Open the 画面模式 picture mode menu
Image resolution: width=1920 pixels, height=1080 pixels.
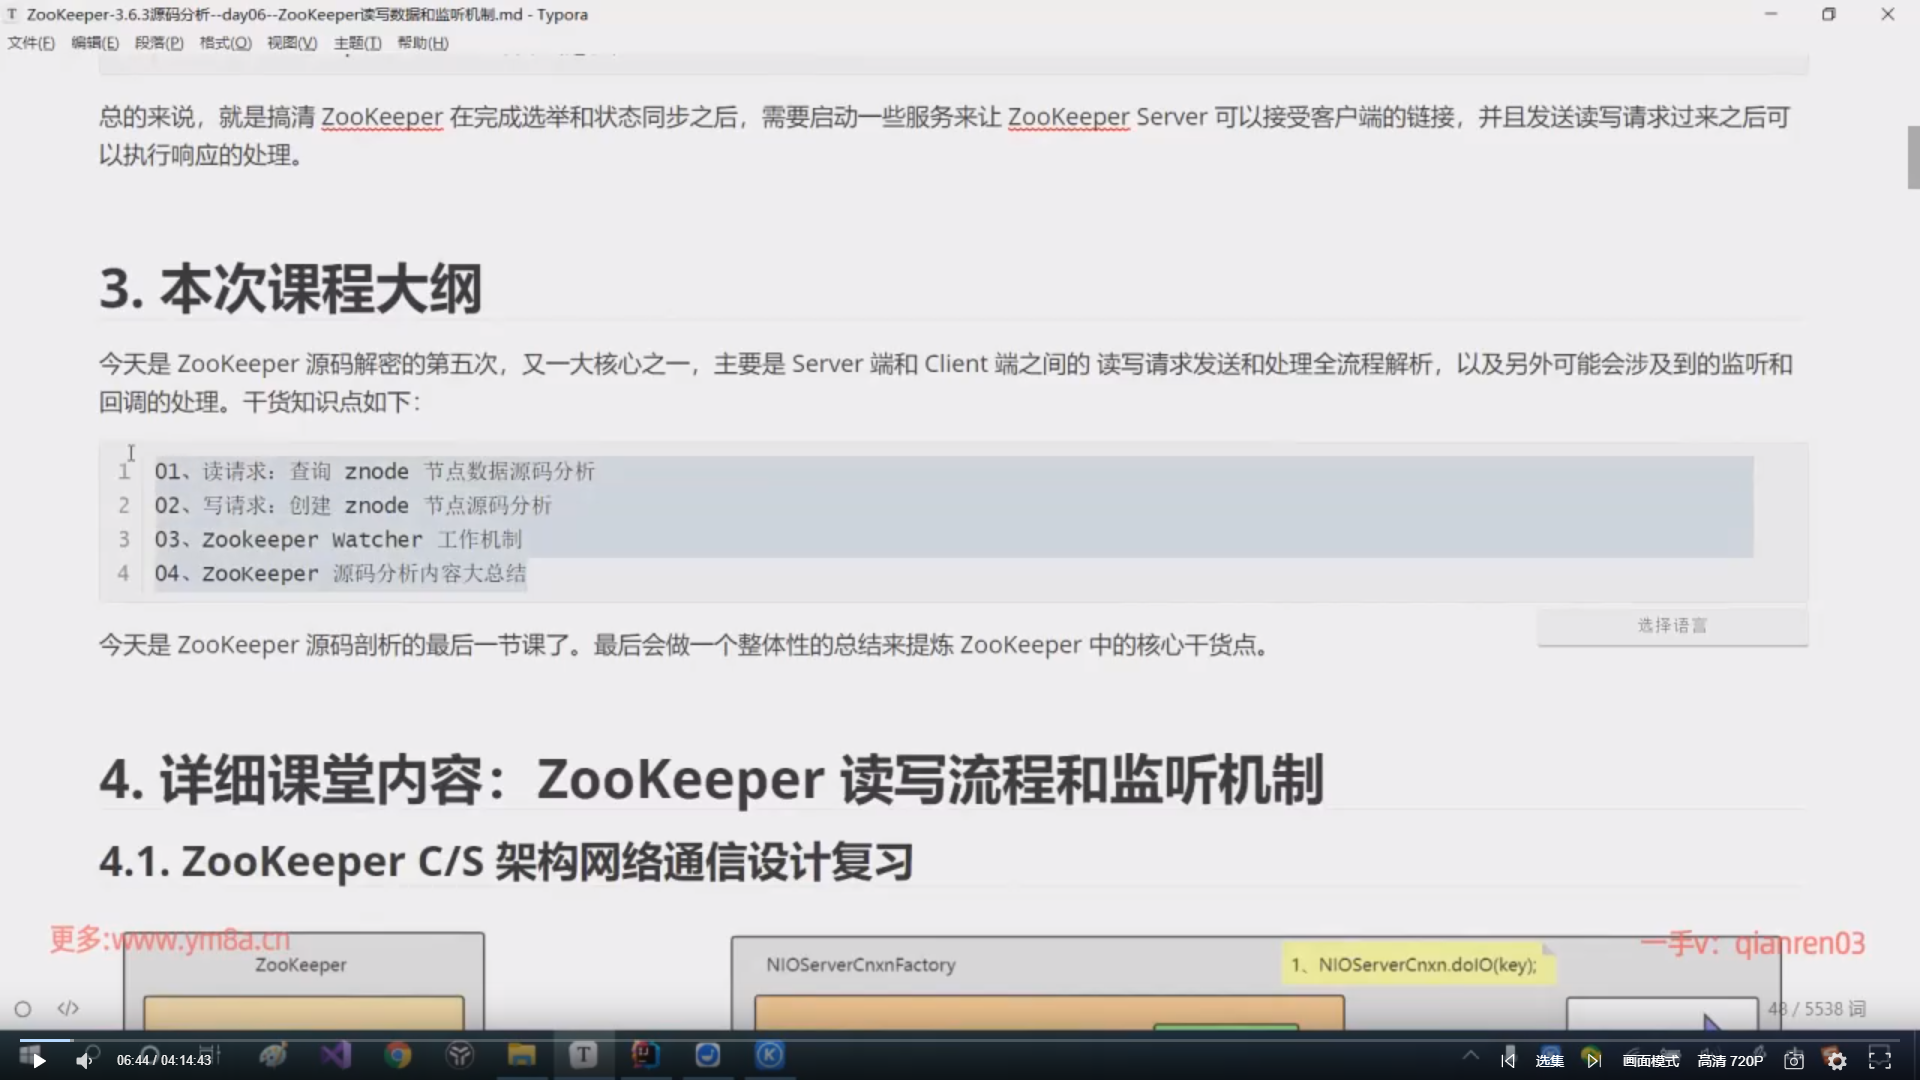tap(1650, 1061)
